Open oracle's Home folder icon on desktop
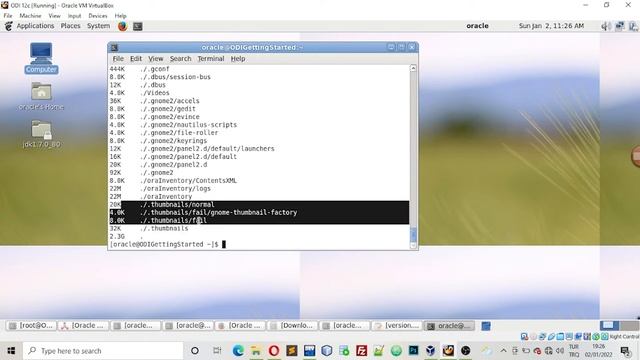 pos(41,96)
